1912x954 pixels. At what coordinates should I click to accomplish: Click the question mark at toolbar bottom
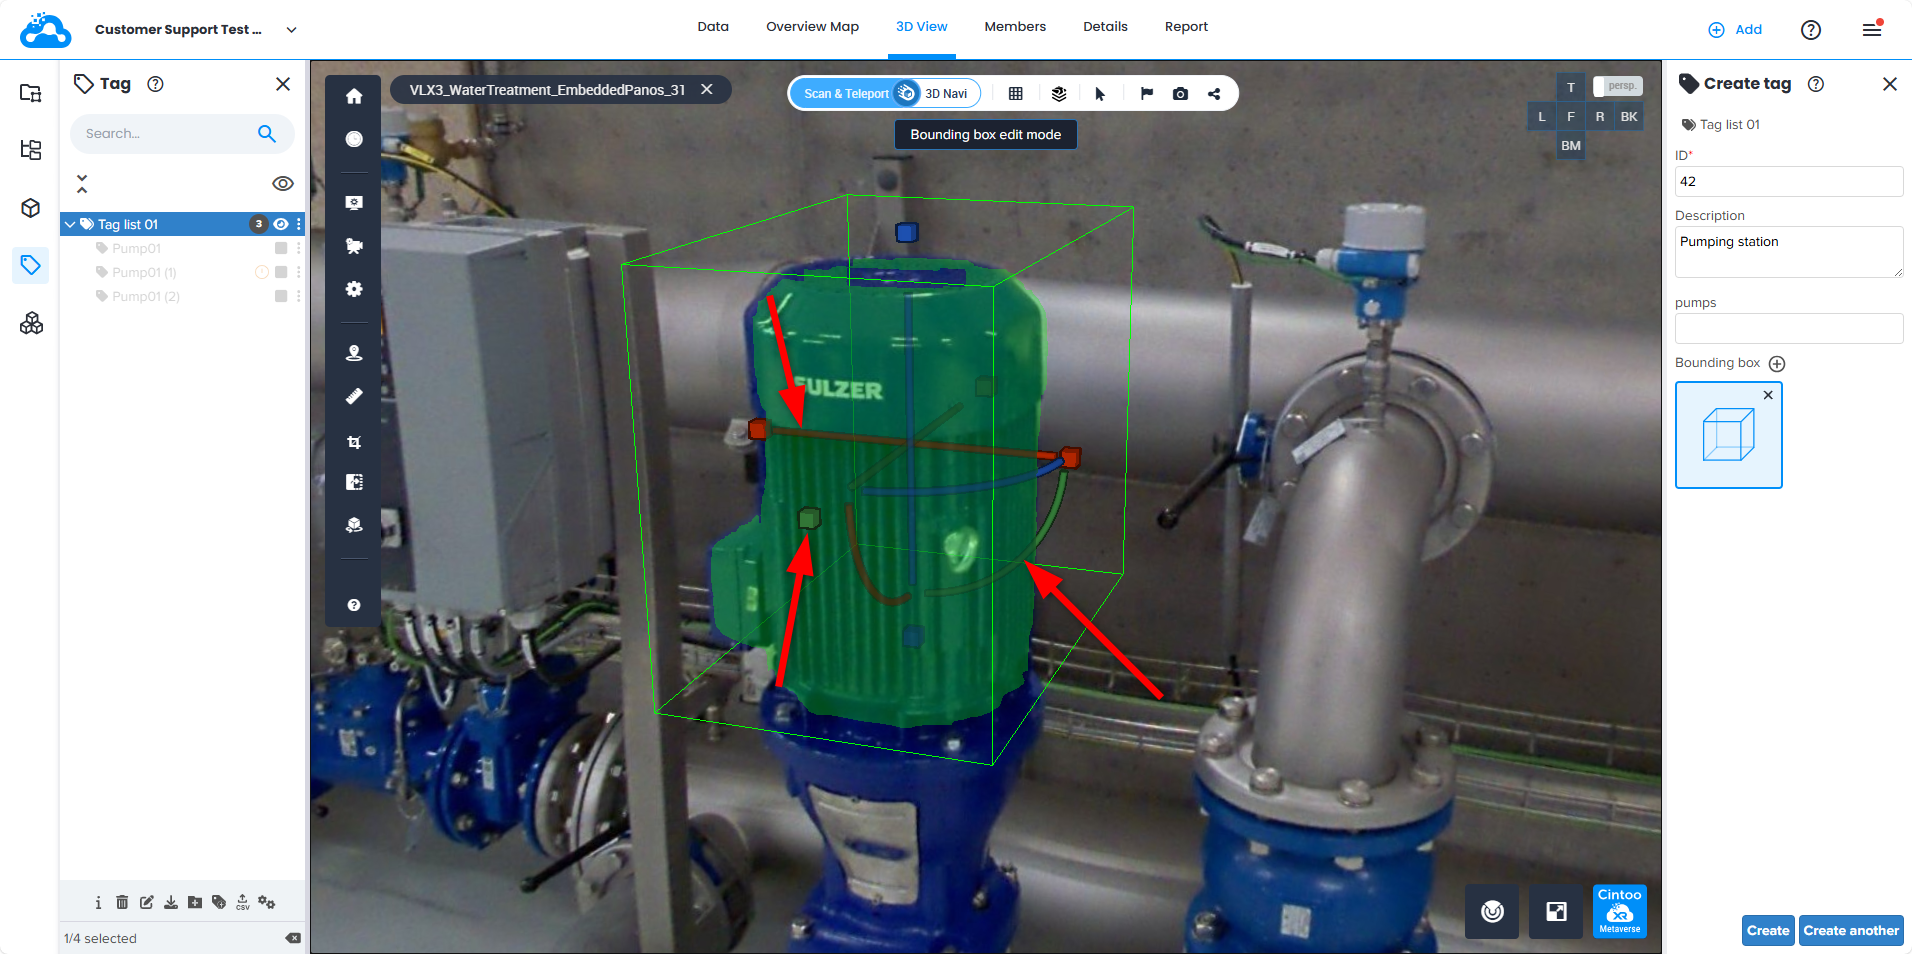(354, 605)
